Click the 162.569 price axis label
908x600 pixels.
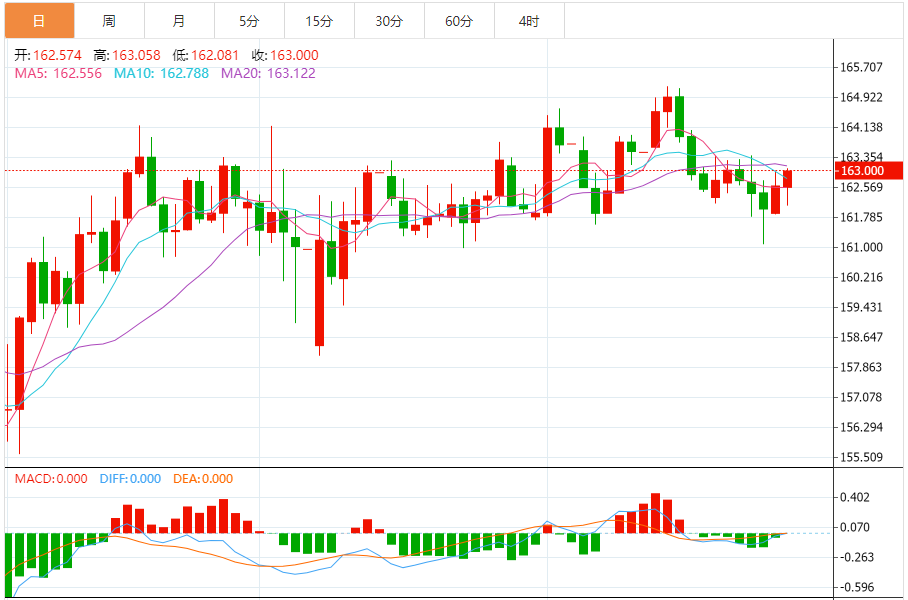pyautogui.click(x=861, y=187)
